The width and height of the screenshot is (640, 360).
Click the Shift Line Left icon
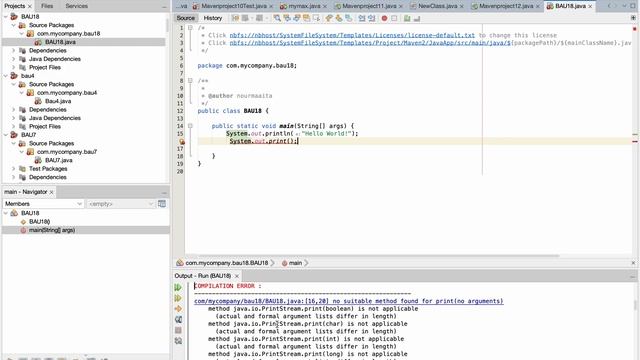click(x=362, y=18)
